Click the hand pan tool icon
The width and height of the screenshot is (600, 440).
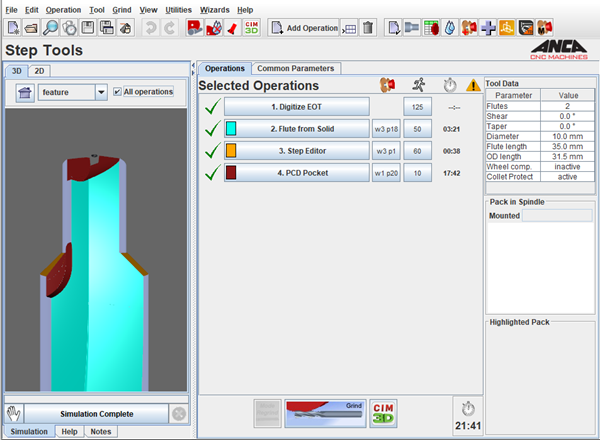point(13,413)
